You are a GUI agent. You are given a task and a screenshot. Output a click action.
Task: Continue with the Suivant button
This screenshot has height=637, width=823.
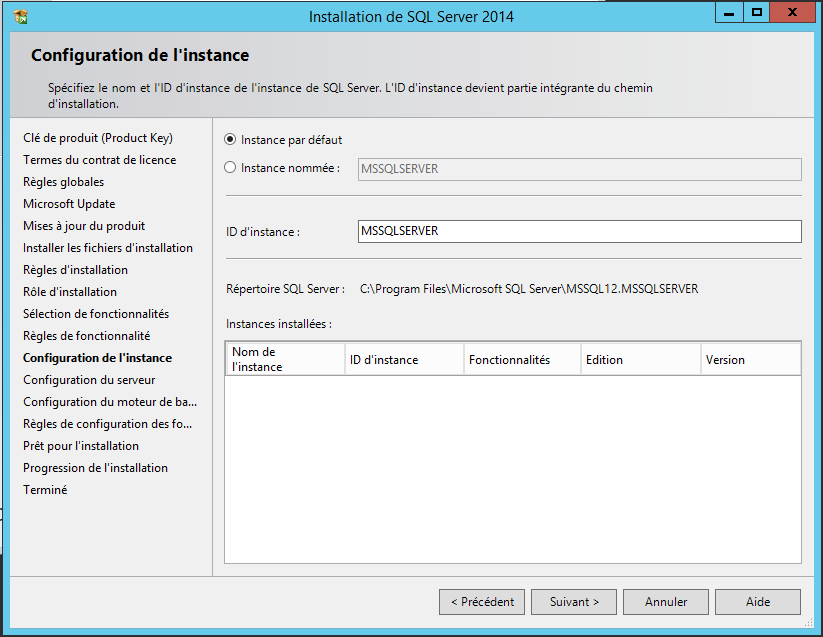tap(574, 602)
